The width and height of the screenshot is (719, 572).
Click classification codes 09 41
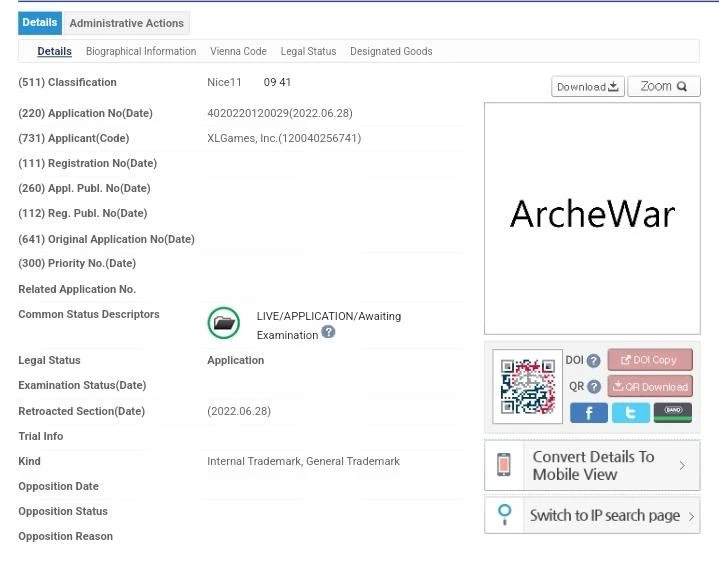point(277,83)
